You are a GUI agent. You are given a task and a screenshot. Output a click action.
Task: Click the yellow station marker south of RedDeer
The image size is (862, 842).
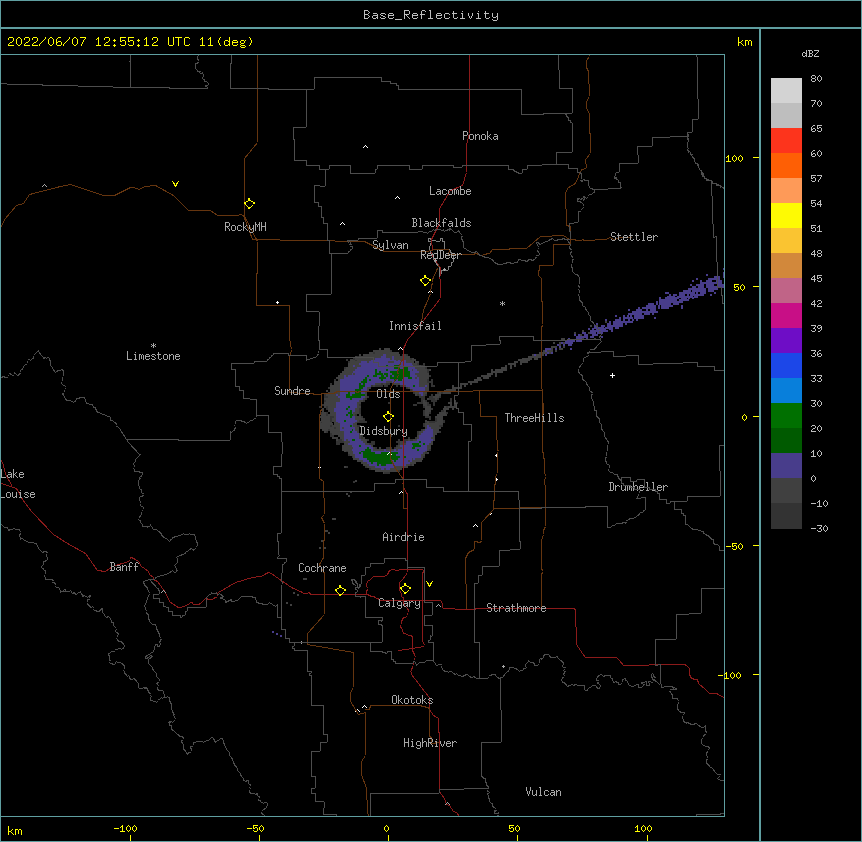point(425,281)
